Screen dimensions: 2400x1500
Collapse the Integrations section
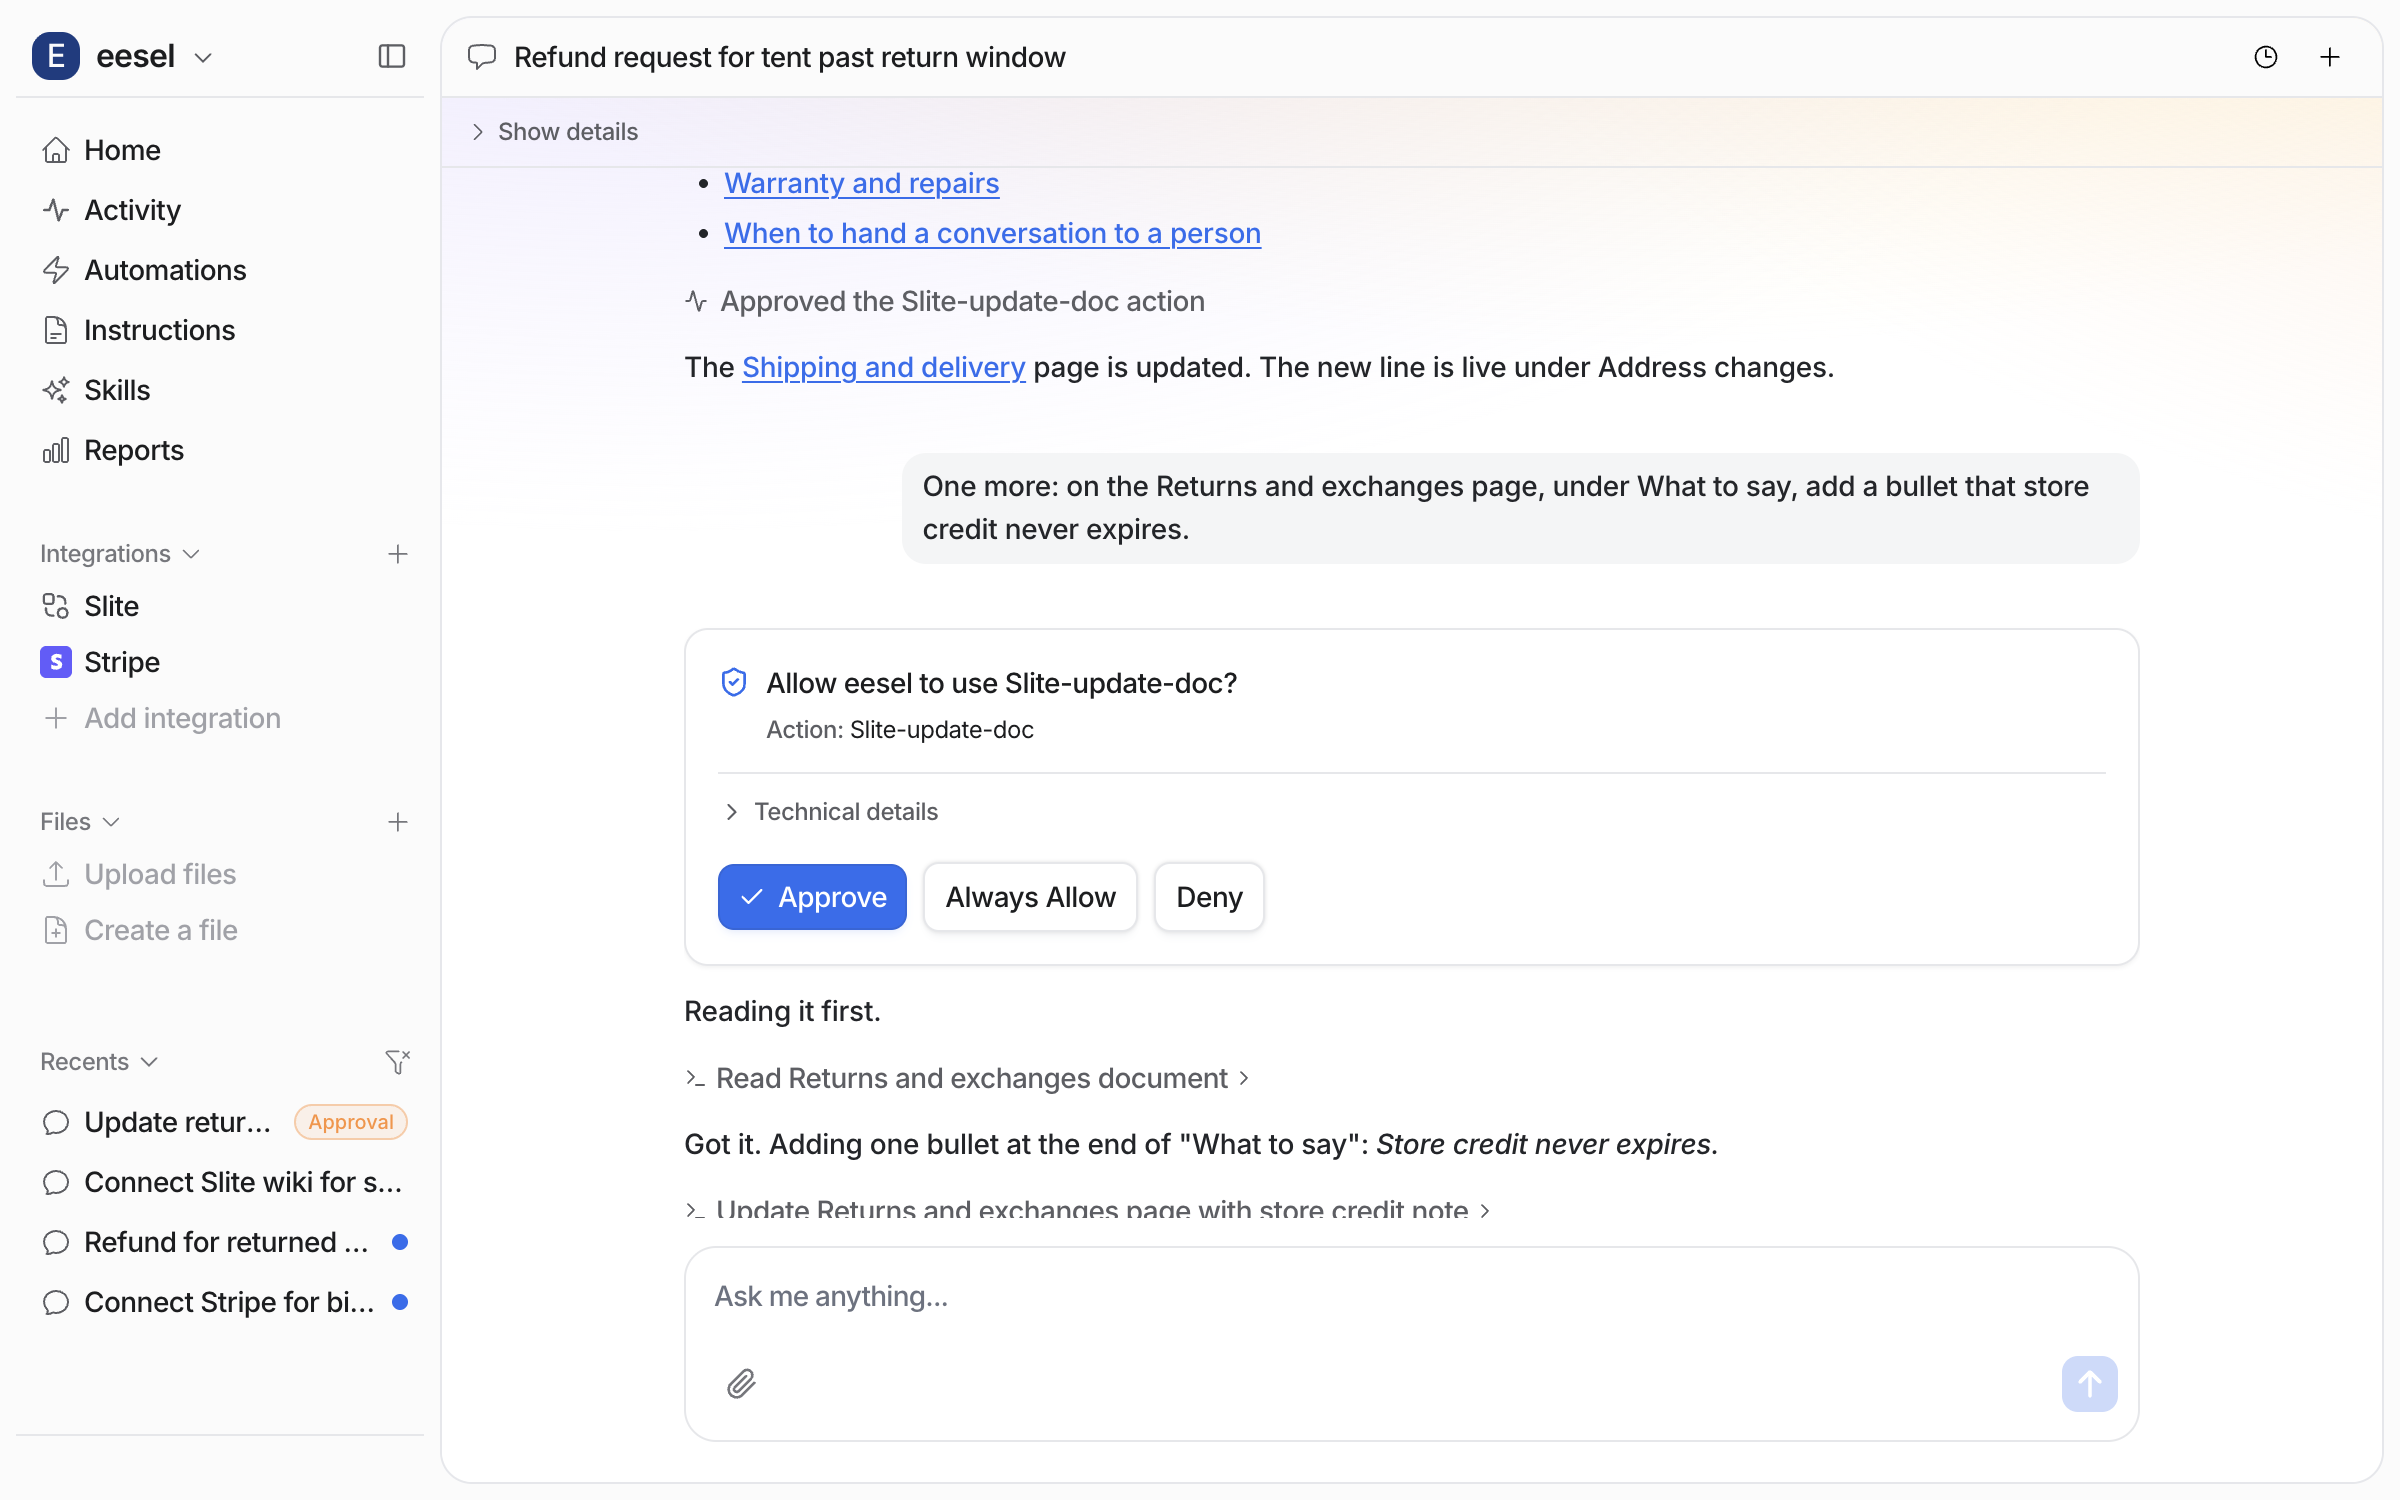pos(120,553)
